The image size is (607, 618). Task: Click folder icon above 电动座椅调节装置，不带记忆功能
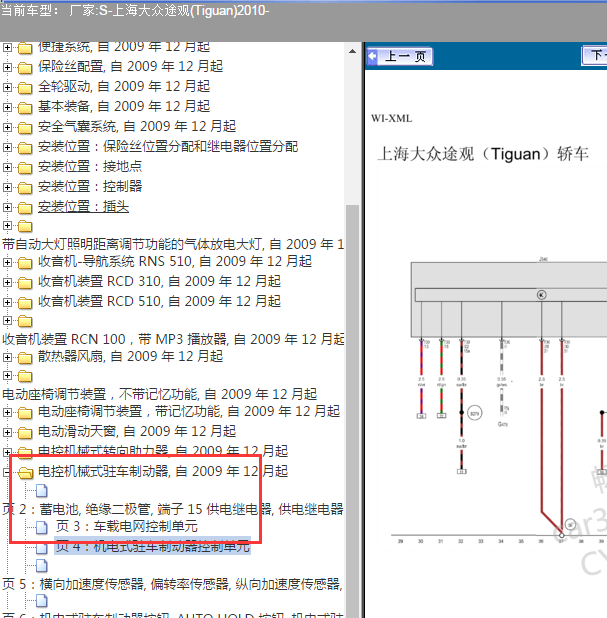pos(25,376)
